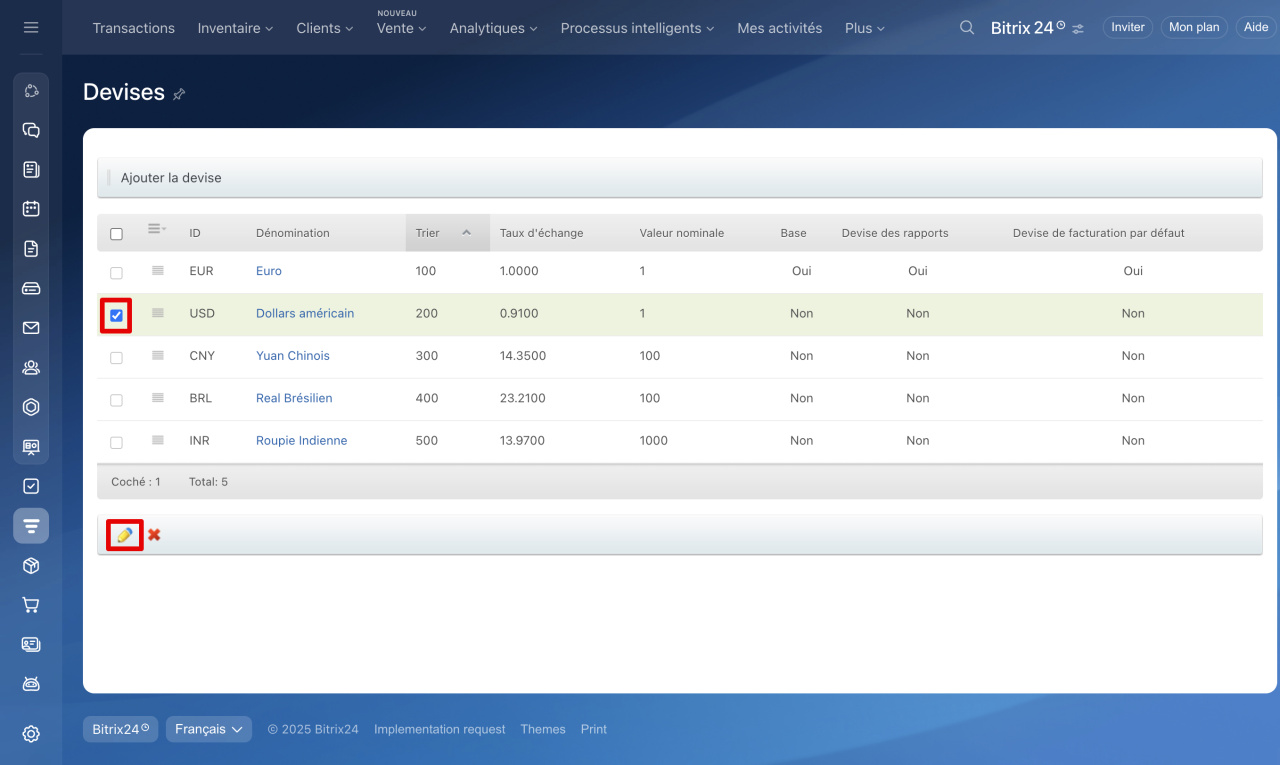Open the Français language dropdown
The height and width of the screenshot is (765, 1280).
(209, 729)
